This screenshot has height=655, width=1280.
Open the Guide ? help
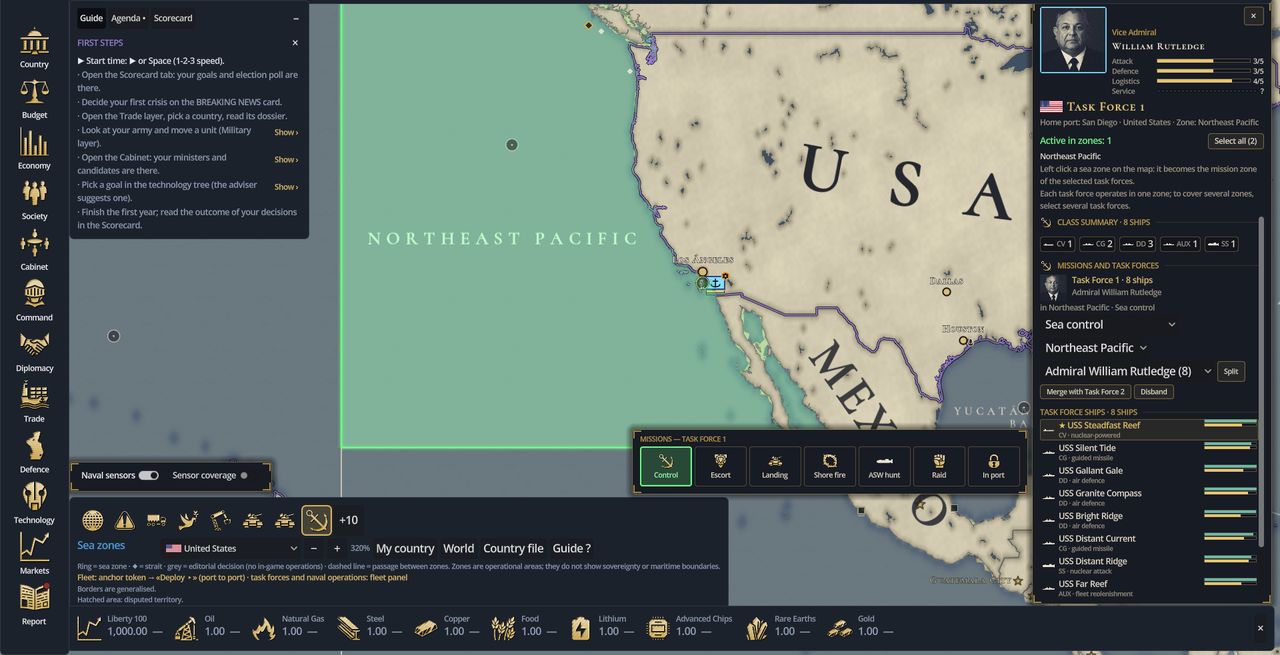pos(572,548)
